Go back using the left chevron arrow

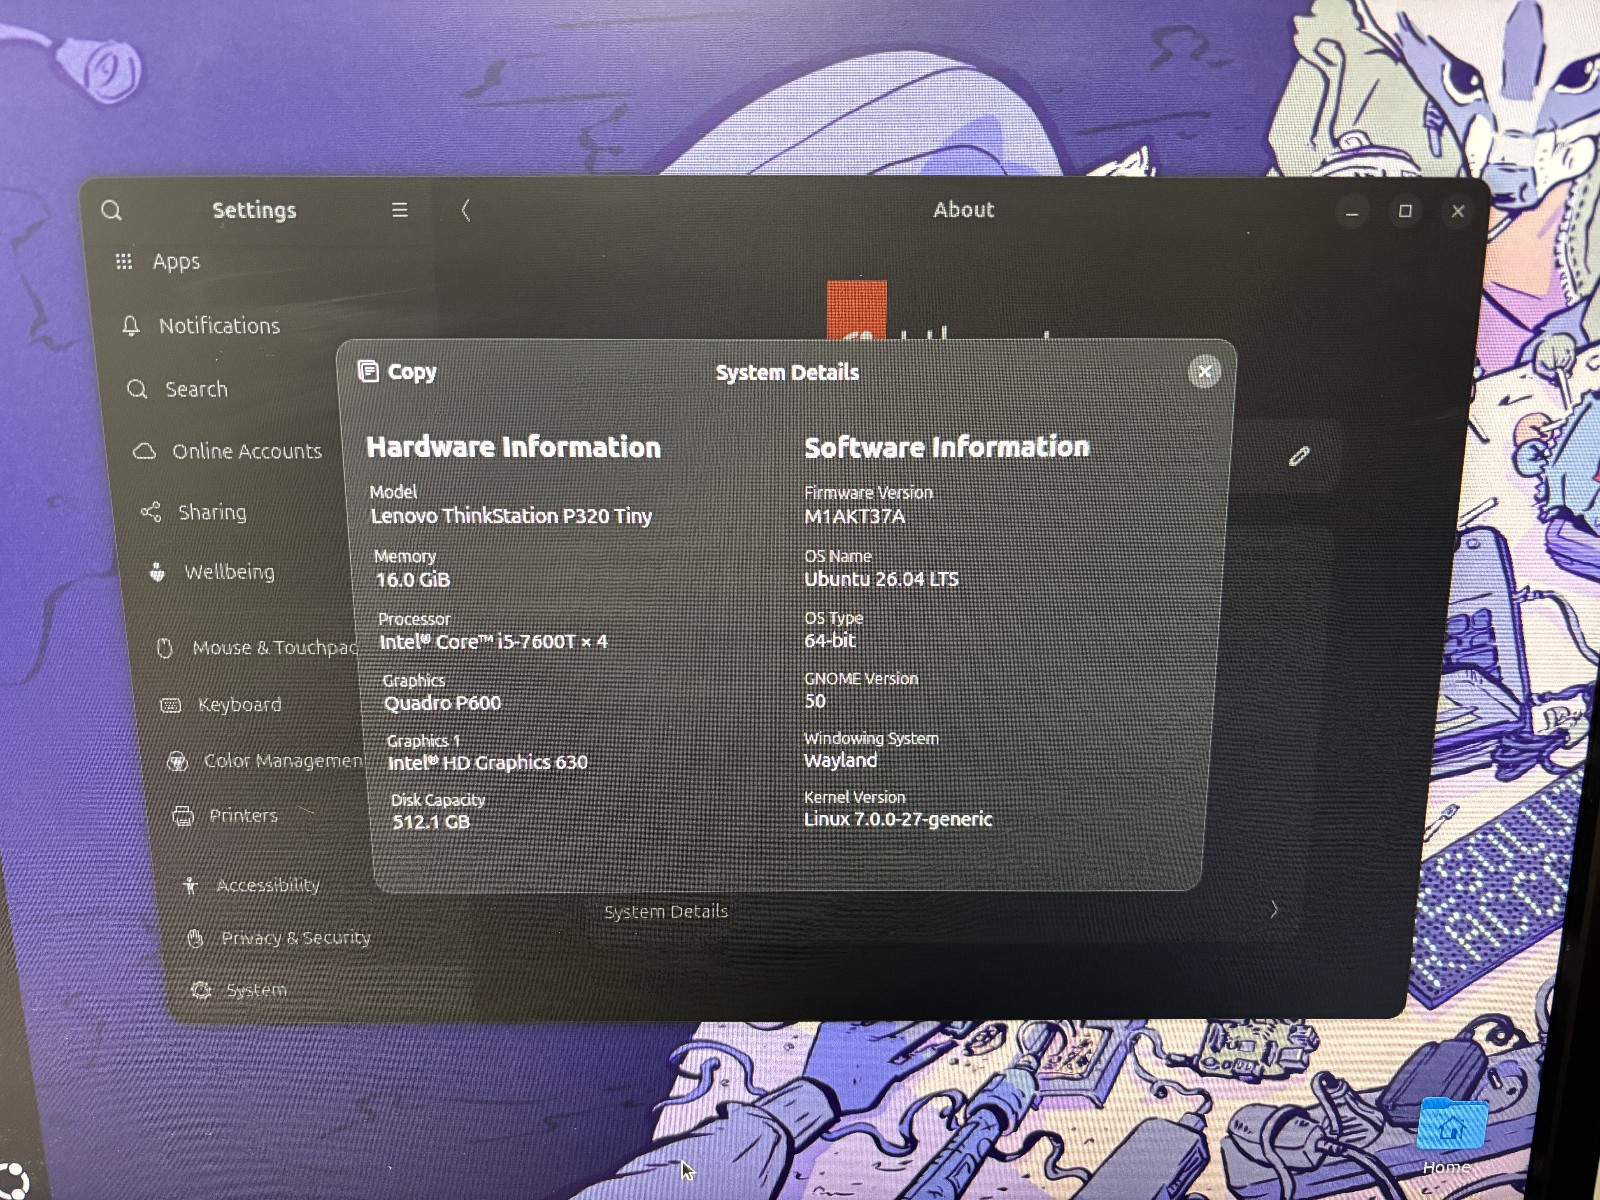(465, 210)
